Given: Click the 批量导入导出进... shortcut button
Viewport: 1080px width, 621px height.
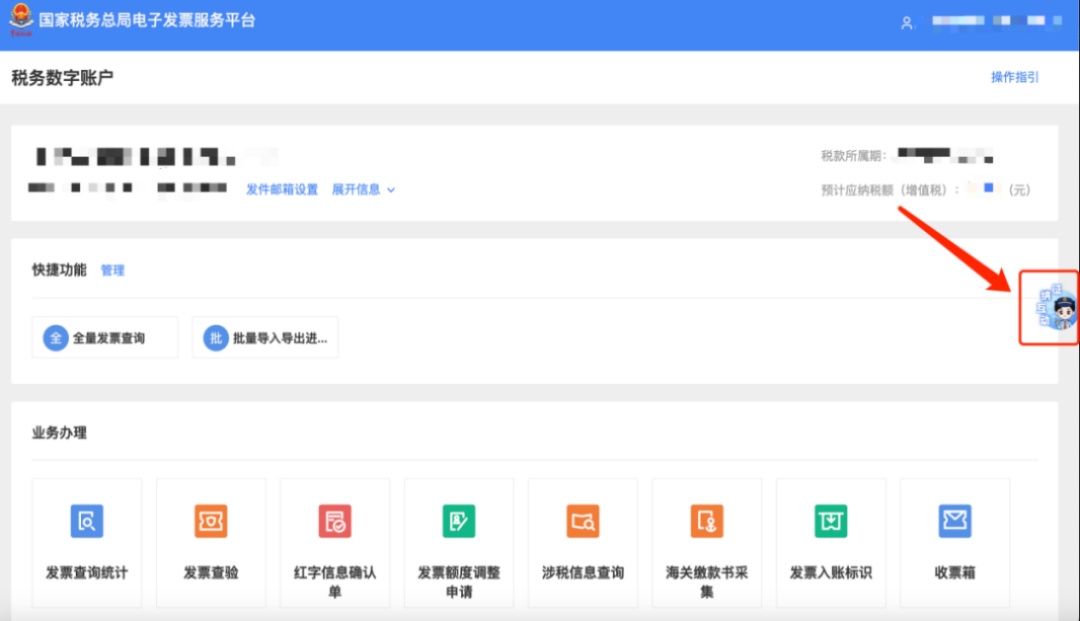Looking at the screenshot, I should (x=265, y=338).
